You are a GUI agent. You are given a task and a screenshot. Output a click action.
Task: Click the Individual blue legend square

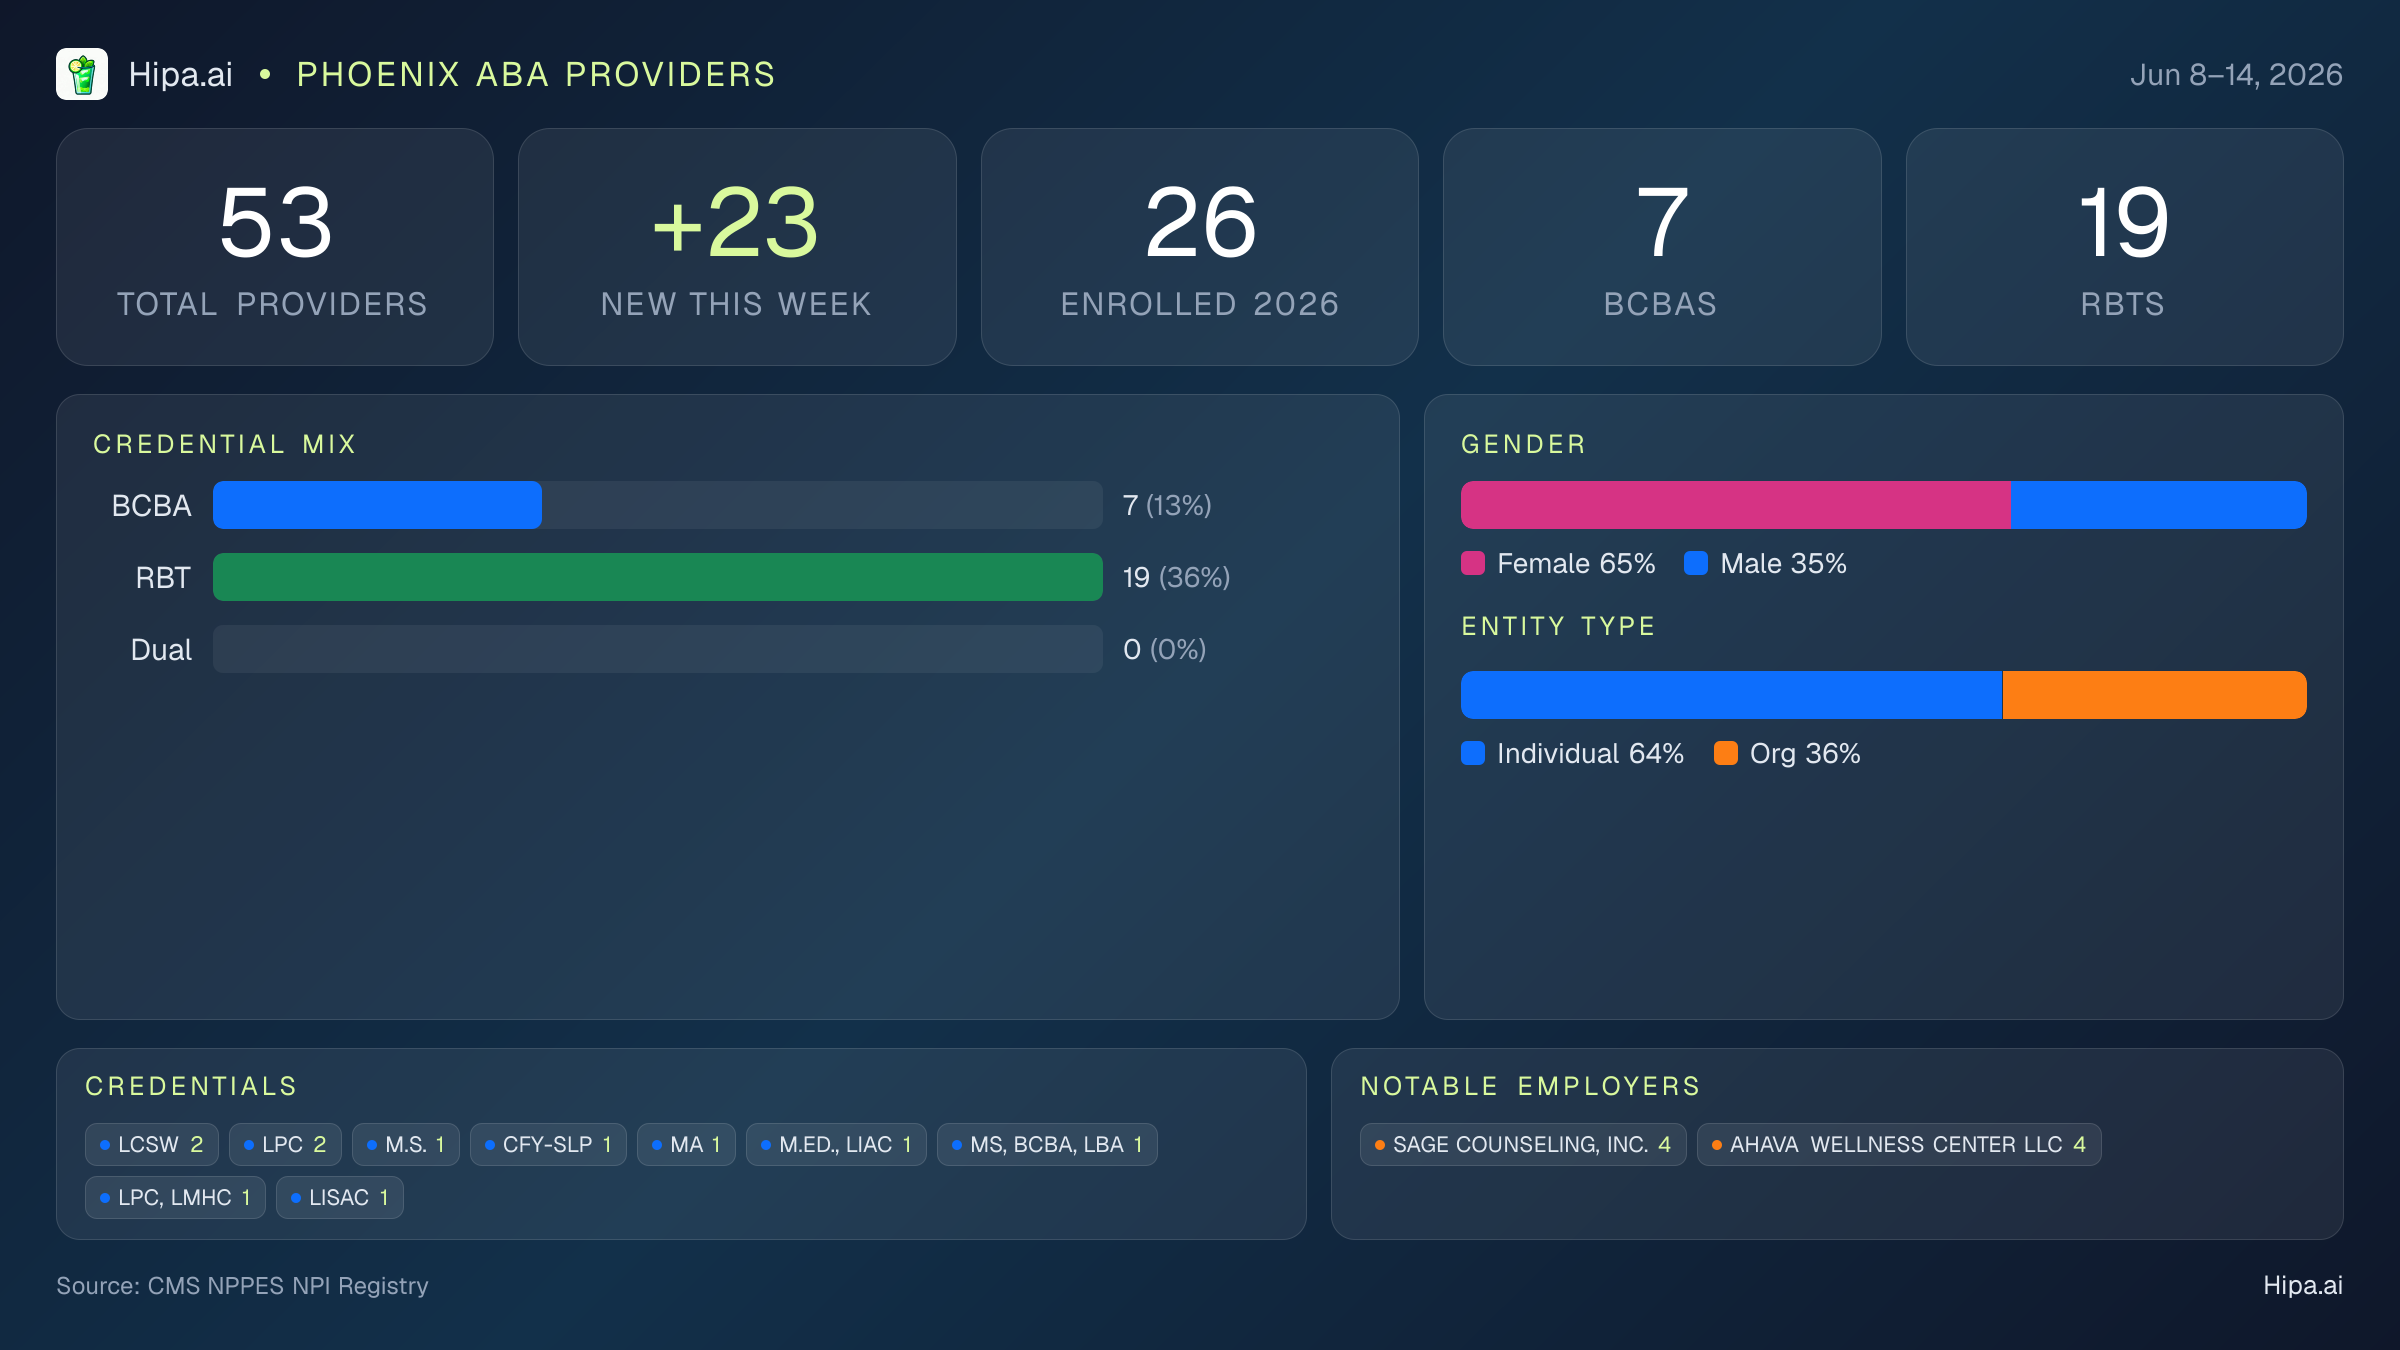pyautogui.click(x=1473, y=753)
